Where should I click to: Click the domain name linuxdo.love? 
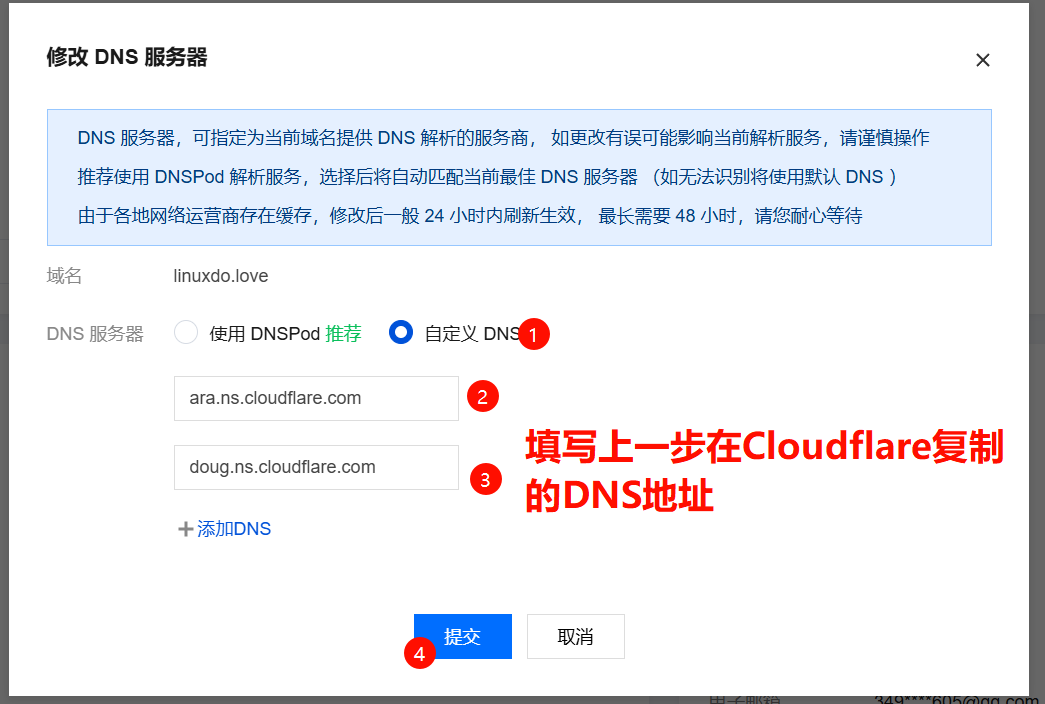click(221, 276)
